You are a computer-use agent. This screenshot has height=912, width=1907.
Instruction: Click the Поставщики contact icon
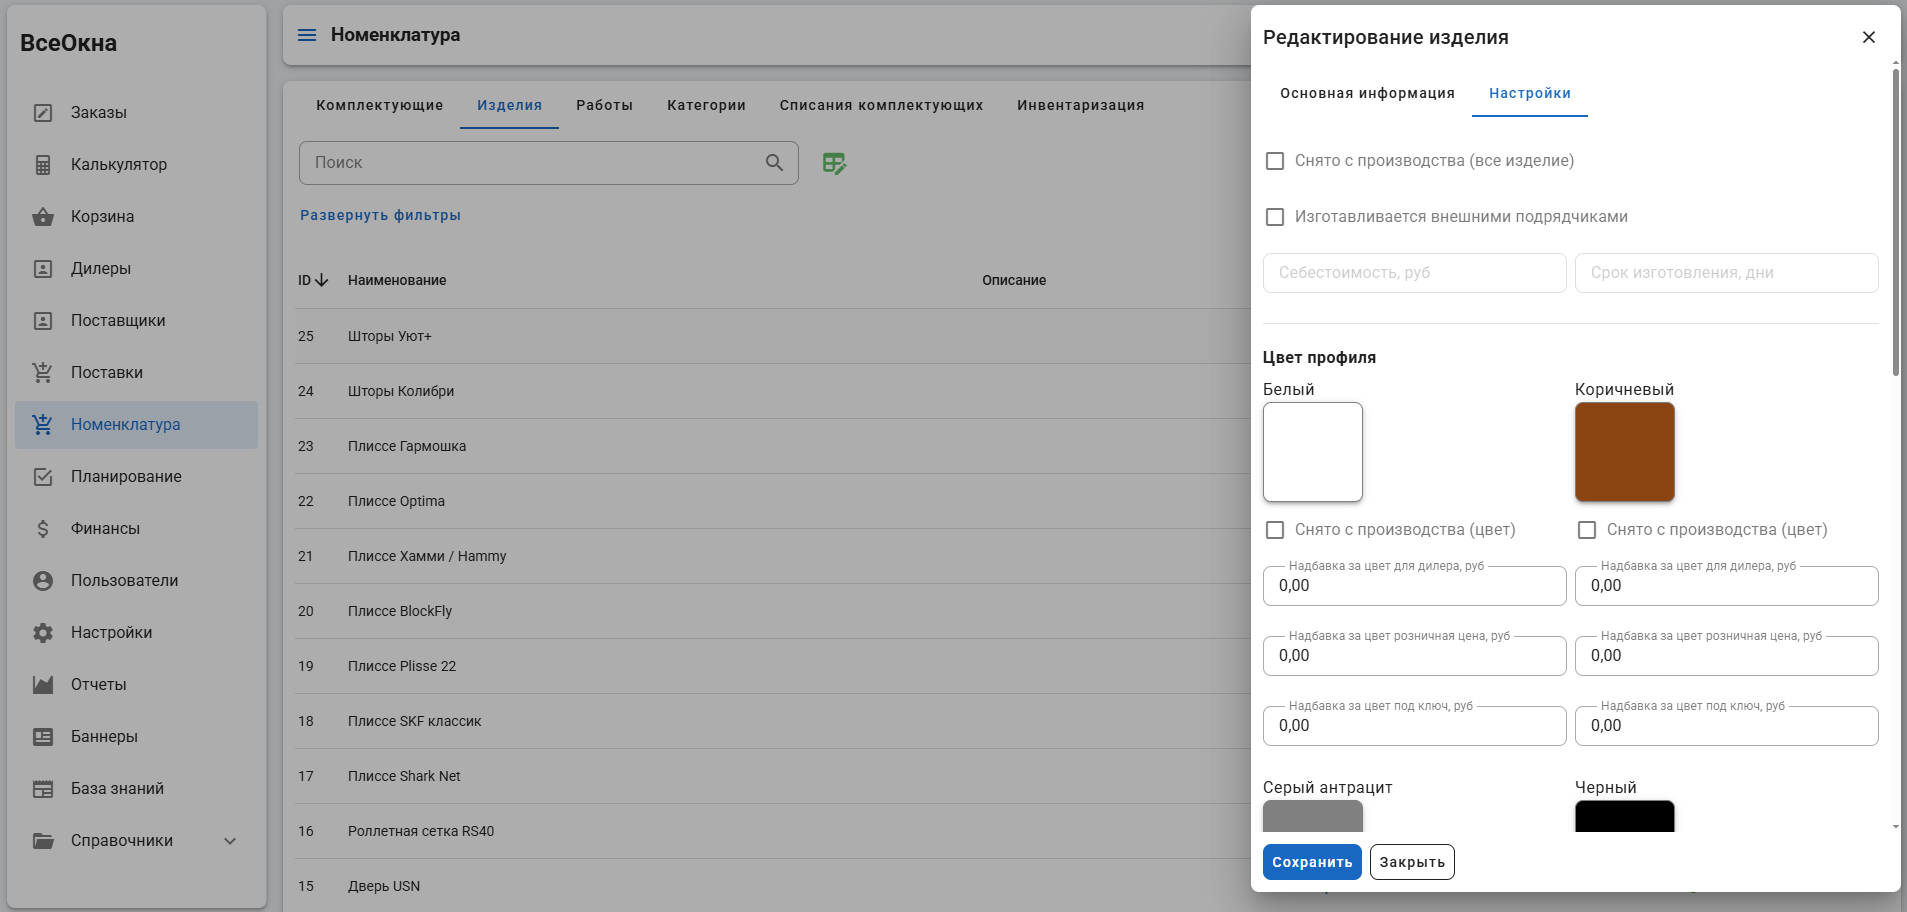coord(43,321)
